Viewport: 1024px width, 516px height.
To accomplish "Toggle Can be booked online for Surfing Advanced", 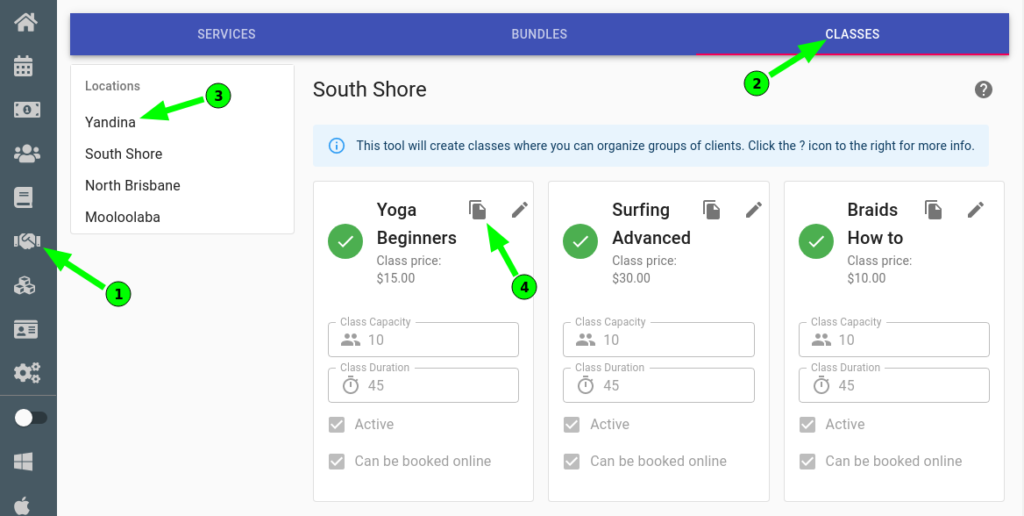I will [x=571, y=462].
